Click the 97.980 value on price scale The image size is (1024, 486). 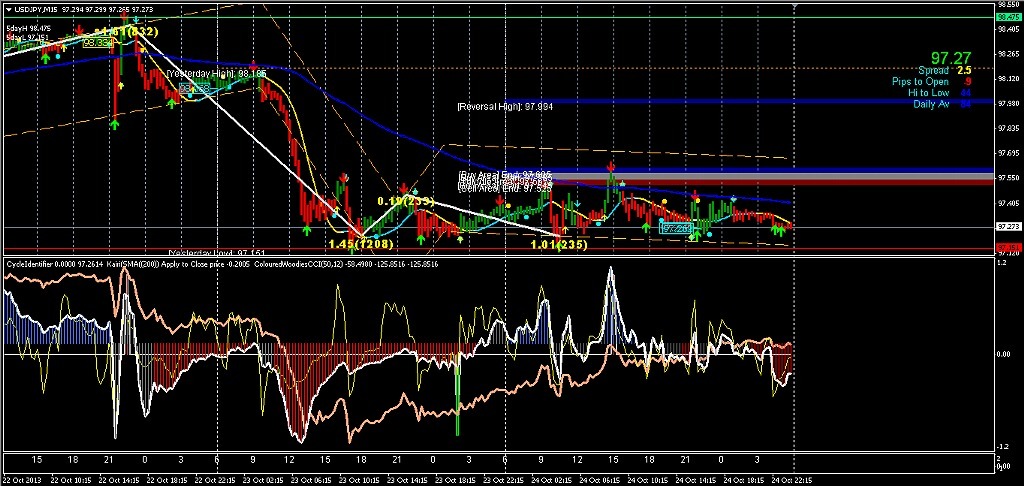pyautogui.click(x=1009, y=103)
